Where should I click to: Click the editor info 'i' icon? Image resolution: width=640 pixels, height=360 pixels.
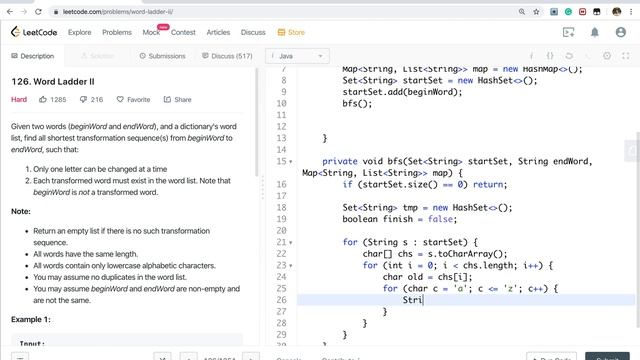[531, 56]
